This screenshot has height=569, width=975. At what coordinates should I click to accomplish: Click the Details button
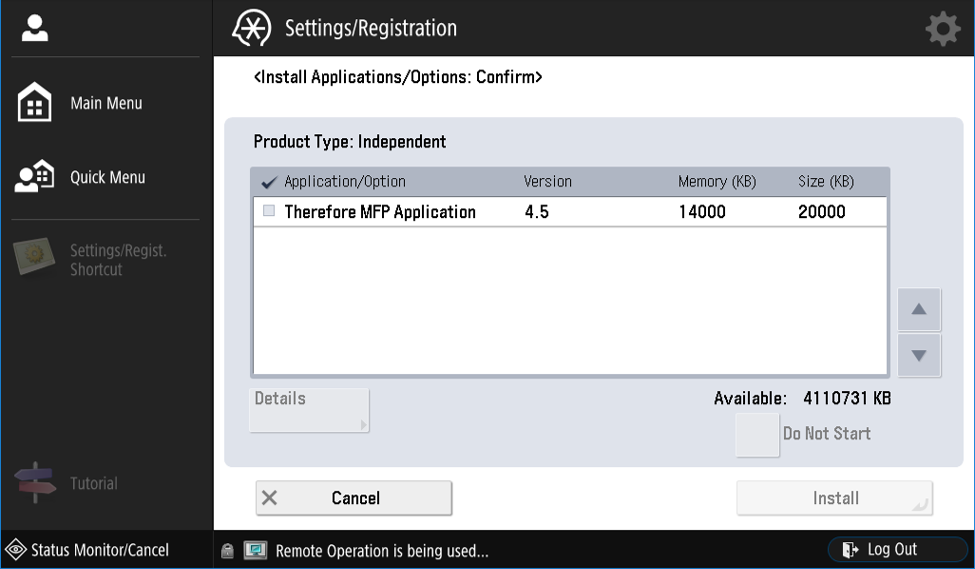(x=309, y=410)
